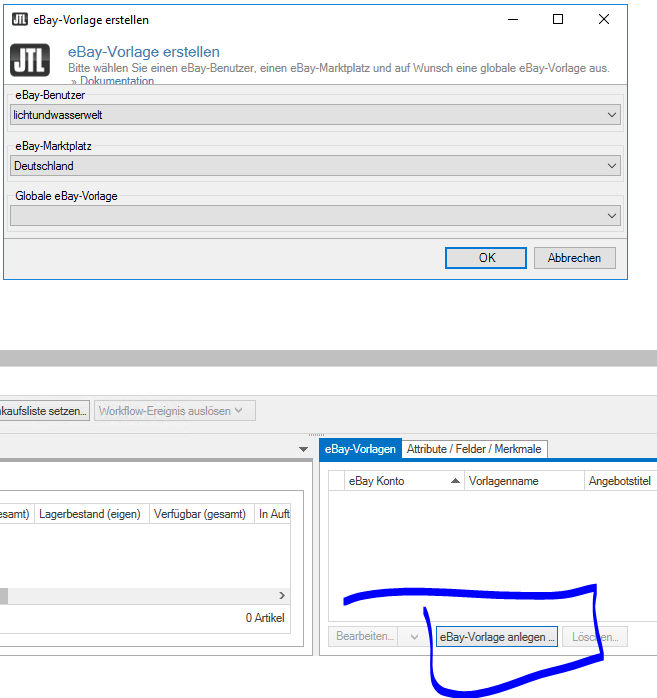Click the Verfügbar (gesamt) column header
Viewport: 657px width, 698px height.
point(201,514)
